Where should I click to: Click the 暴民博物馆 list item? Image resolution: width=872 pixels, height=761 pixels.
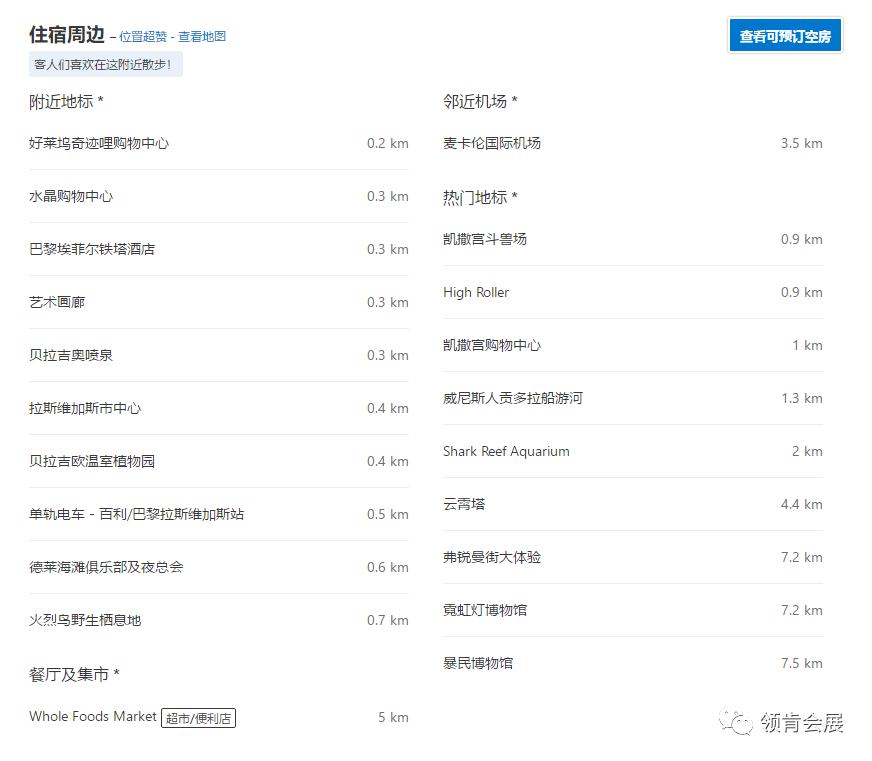pyautogui.click(x=478, y=663)
